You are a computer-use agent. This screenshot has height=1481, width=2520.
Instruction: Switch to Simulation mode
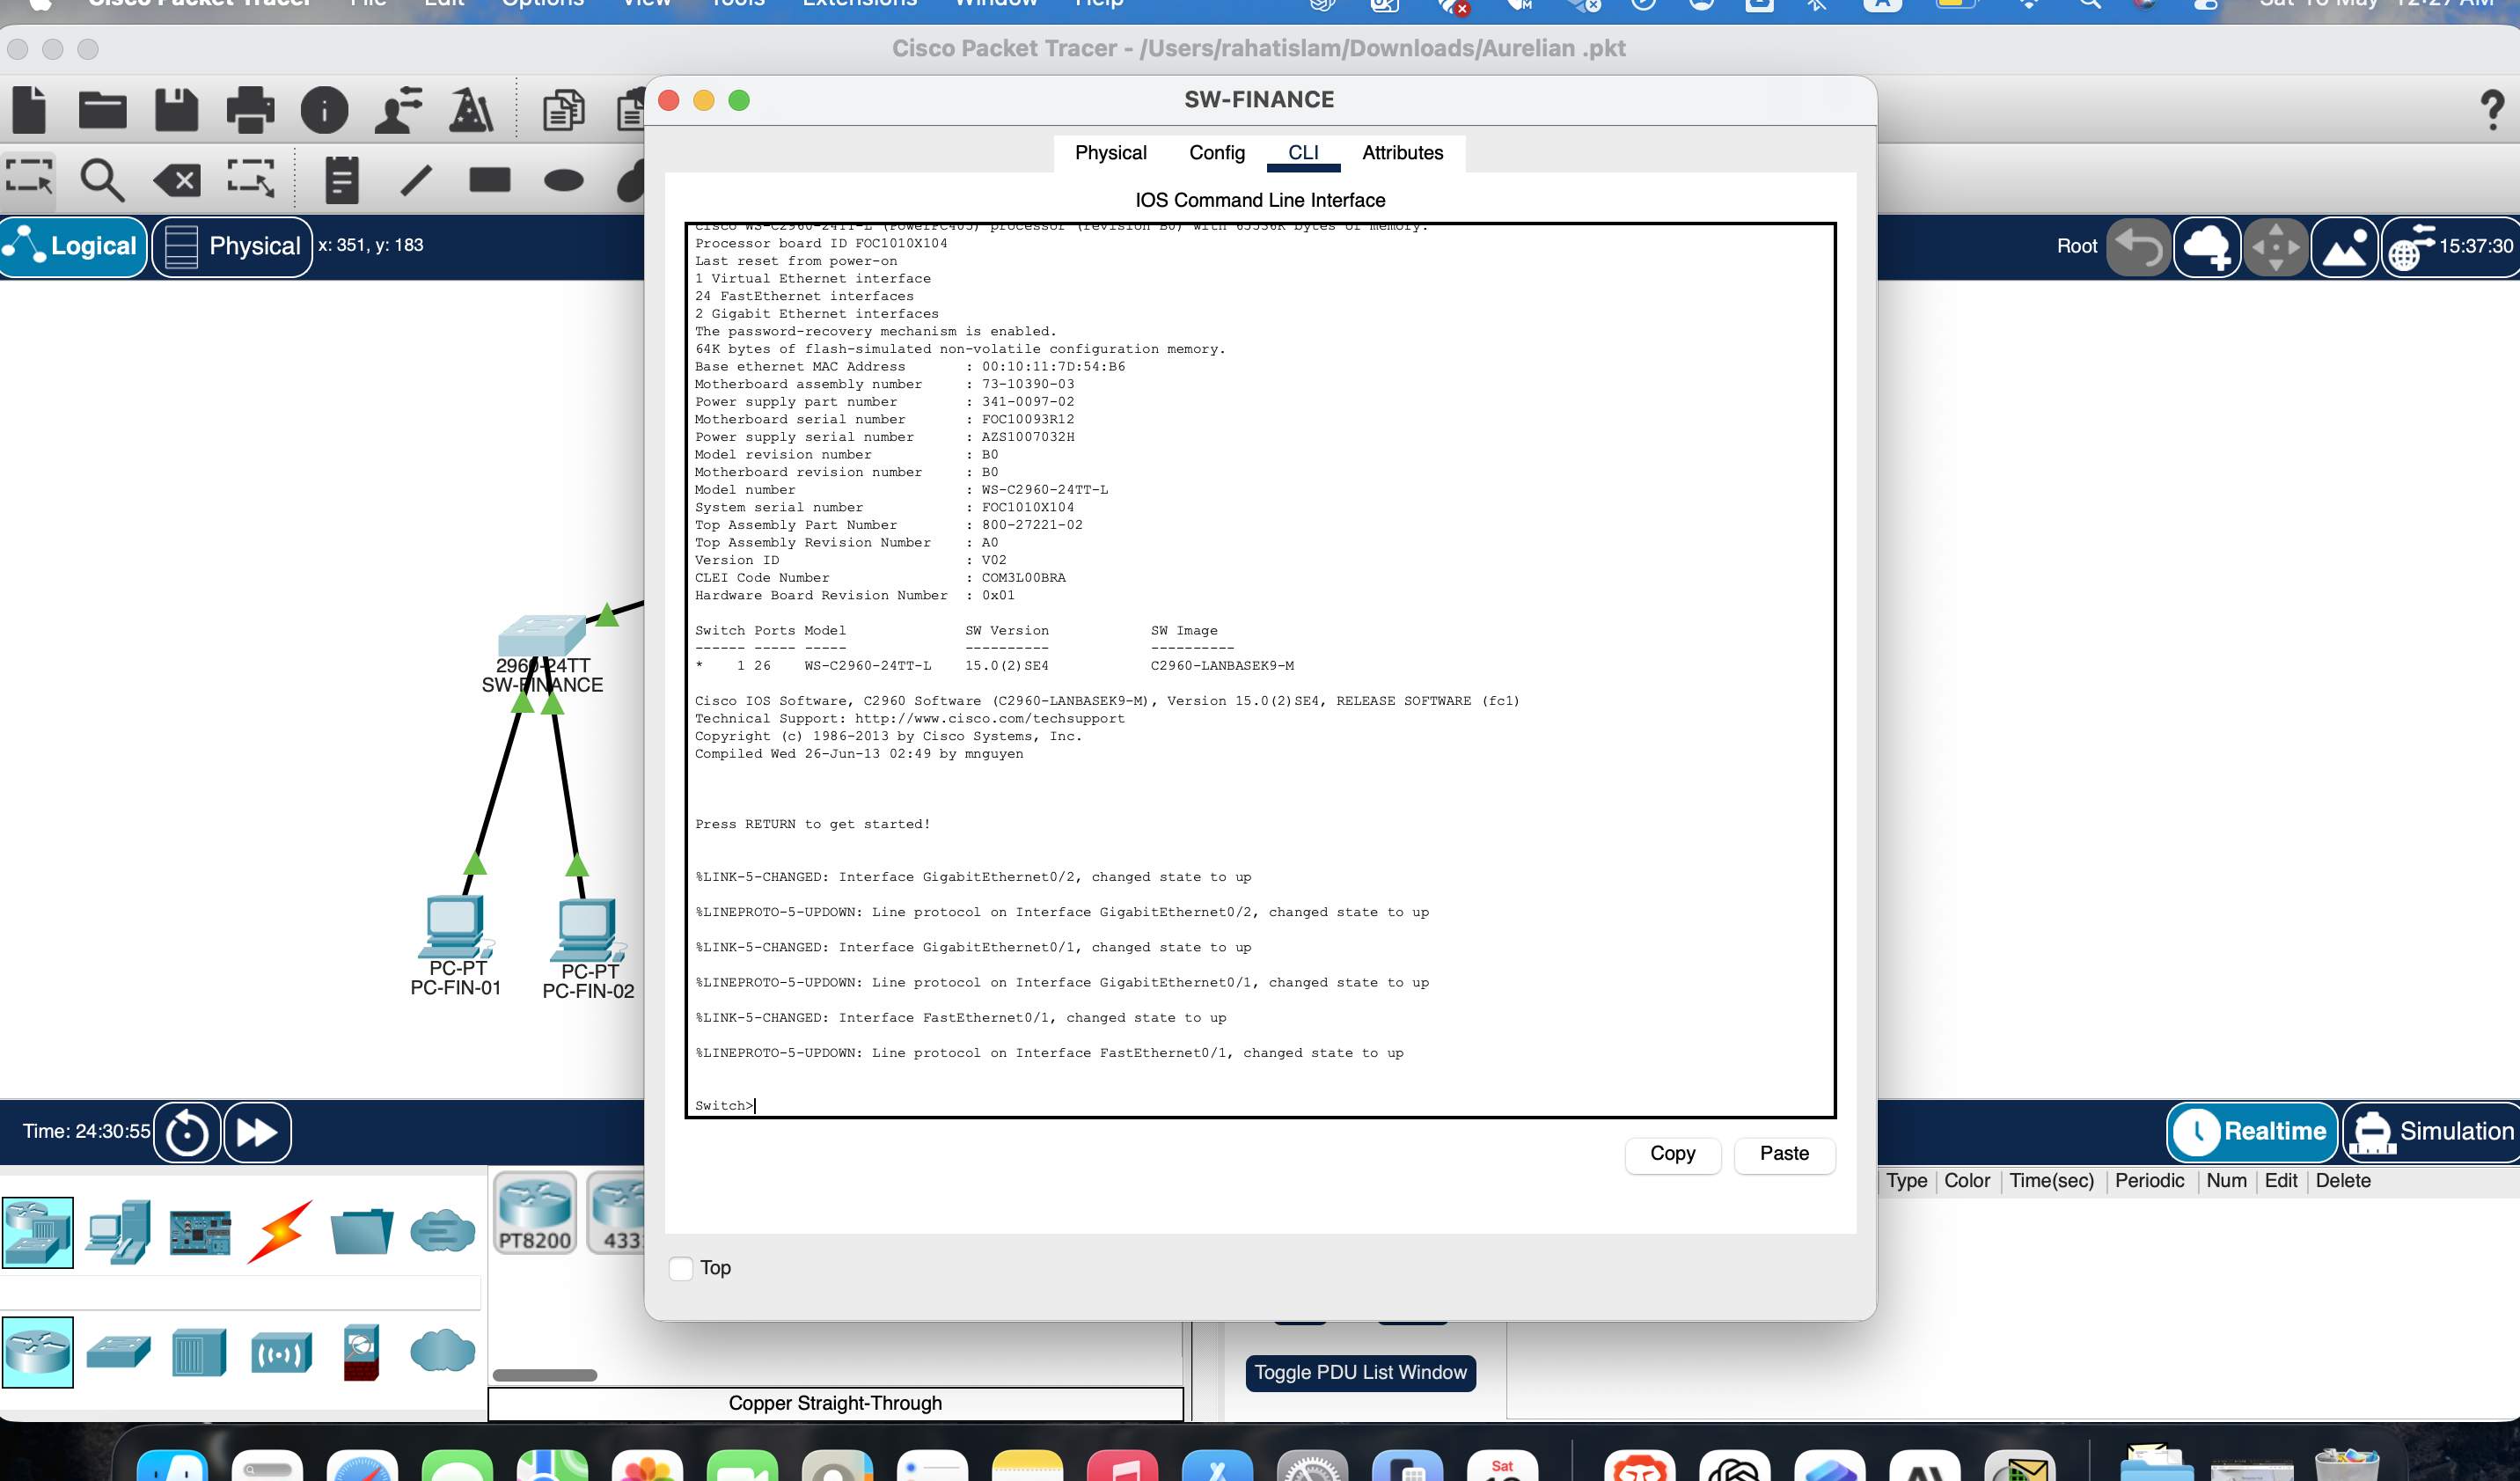coord(2431,1131)
